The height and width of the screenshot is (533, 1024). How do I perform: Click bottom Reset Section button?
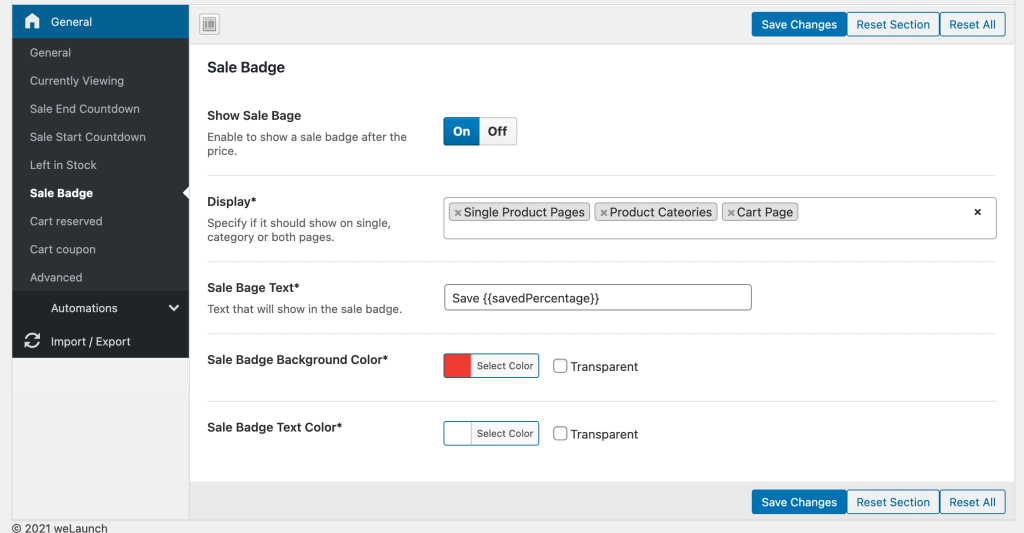pos(893,502)
